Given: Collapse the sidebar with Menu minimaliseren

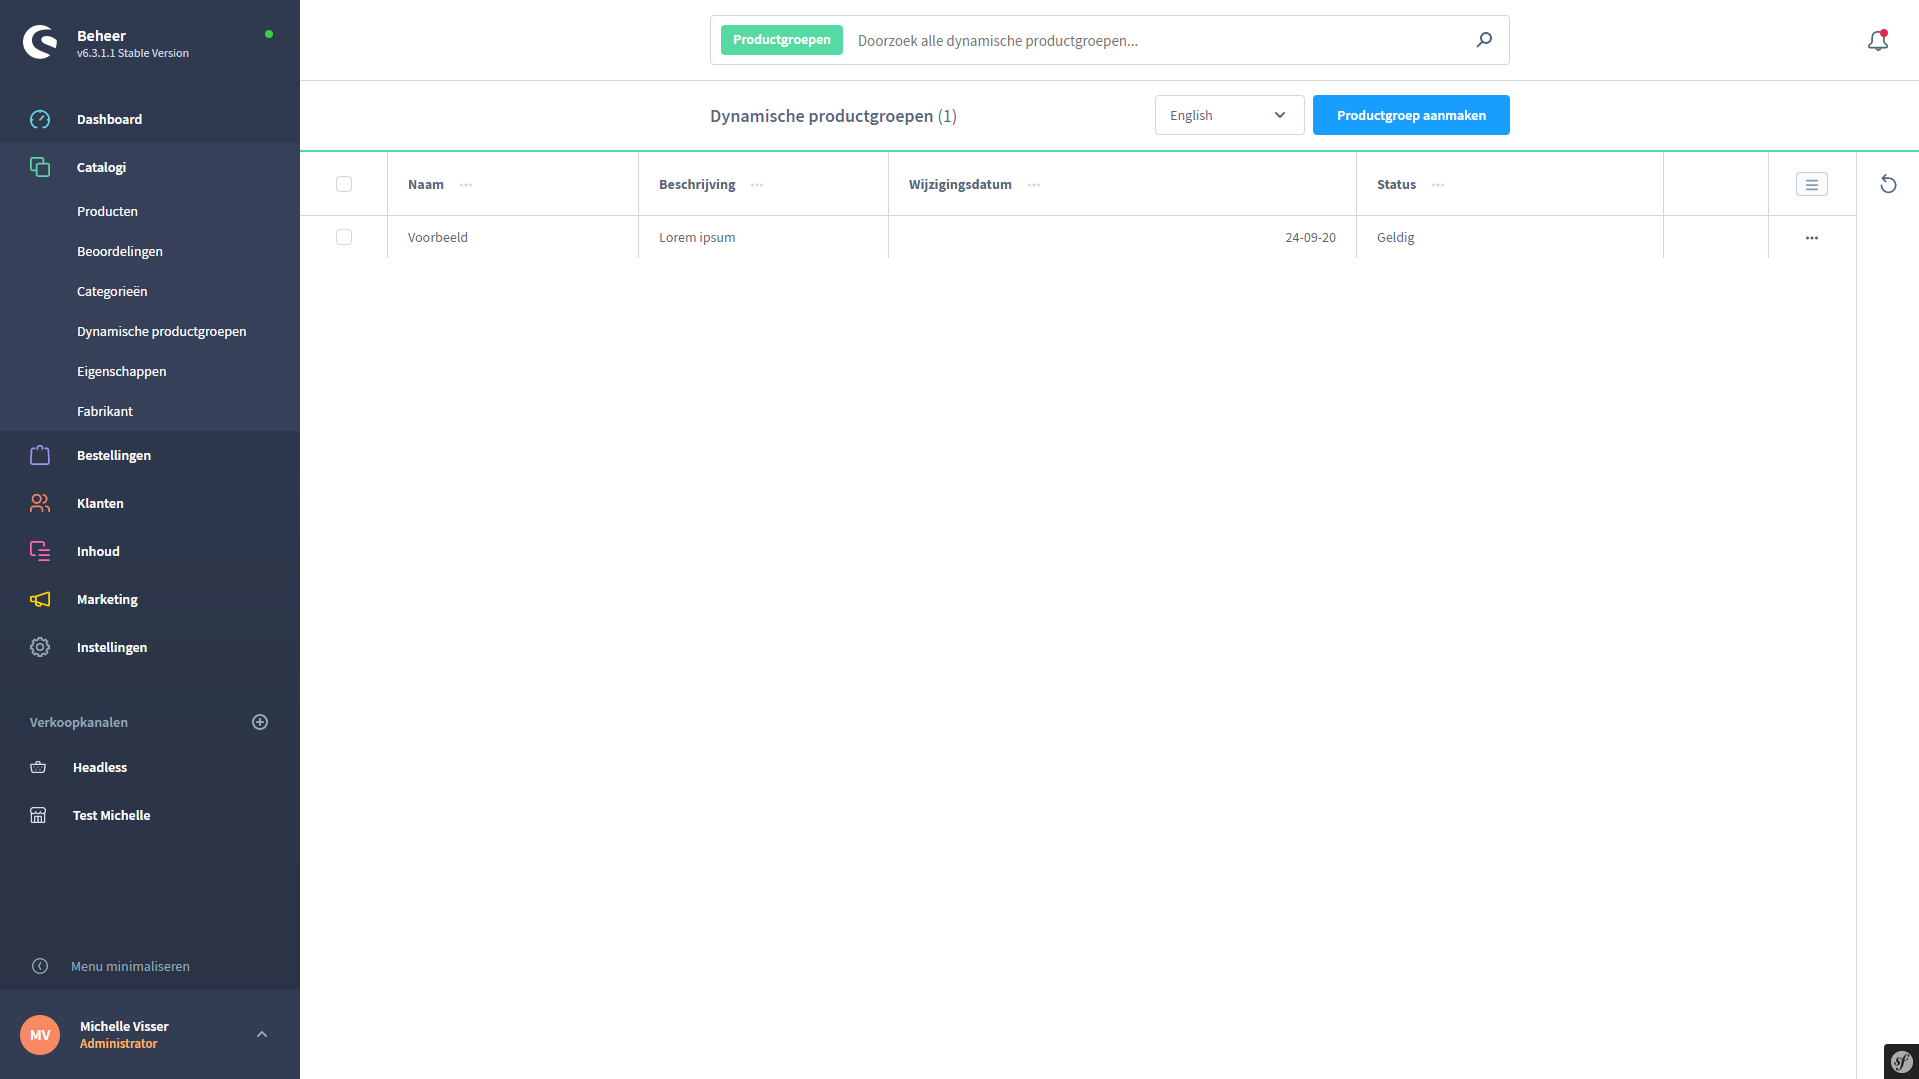Looking at the screenshot, I should click(129, 966).
